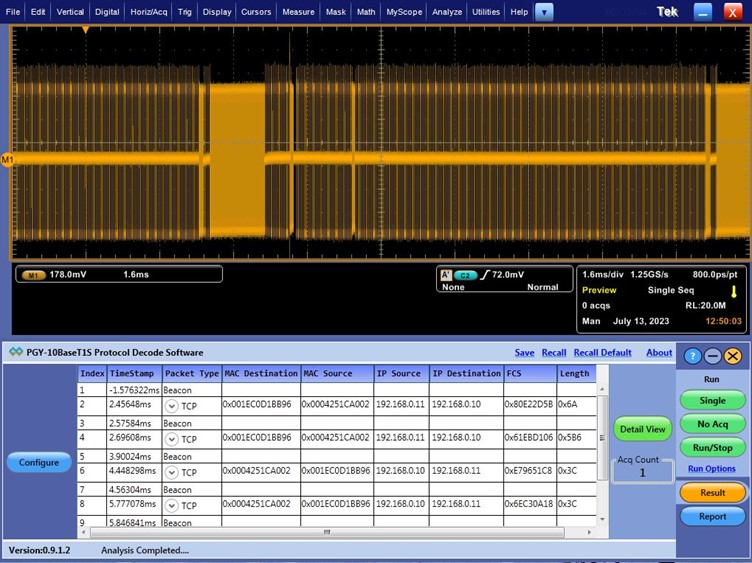This screenshot has height=563, width=752.
Task: Click the help question mark icon
Action: (x=690, y=356)
